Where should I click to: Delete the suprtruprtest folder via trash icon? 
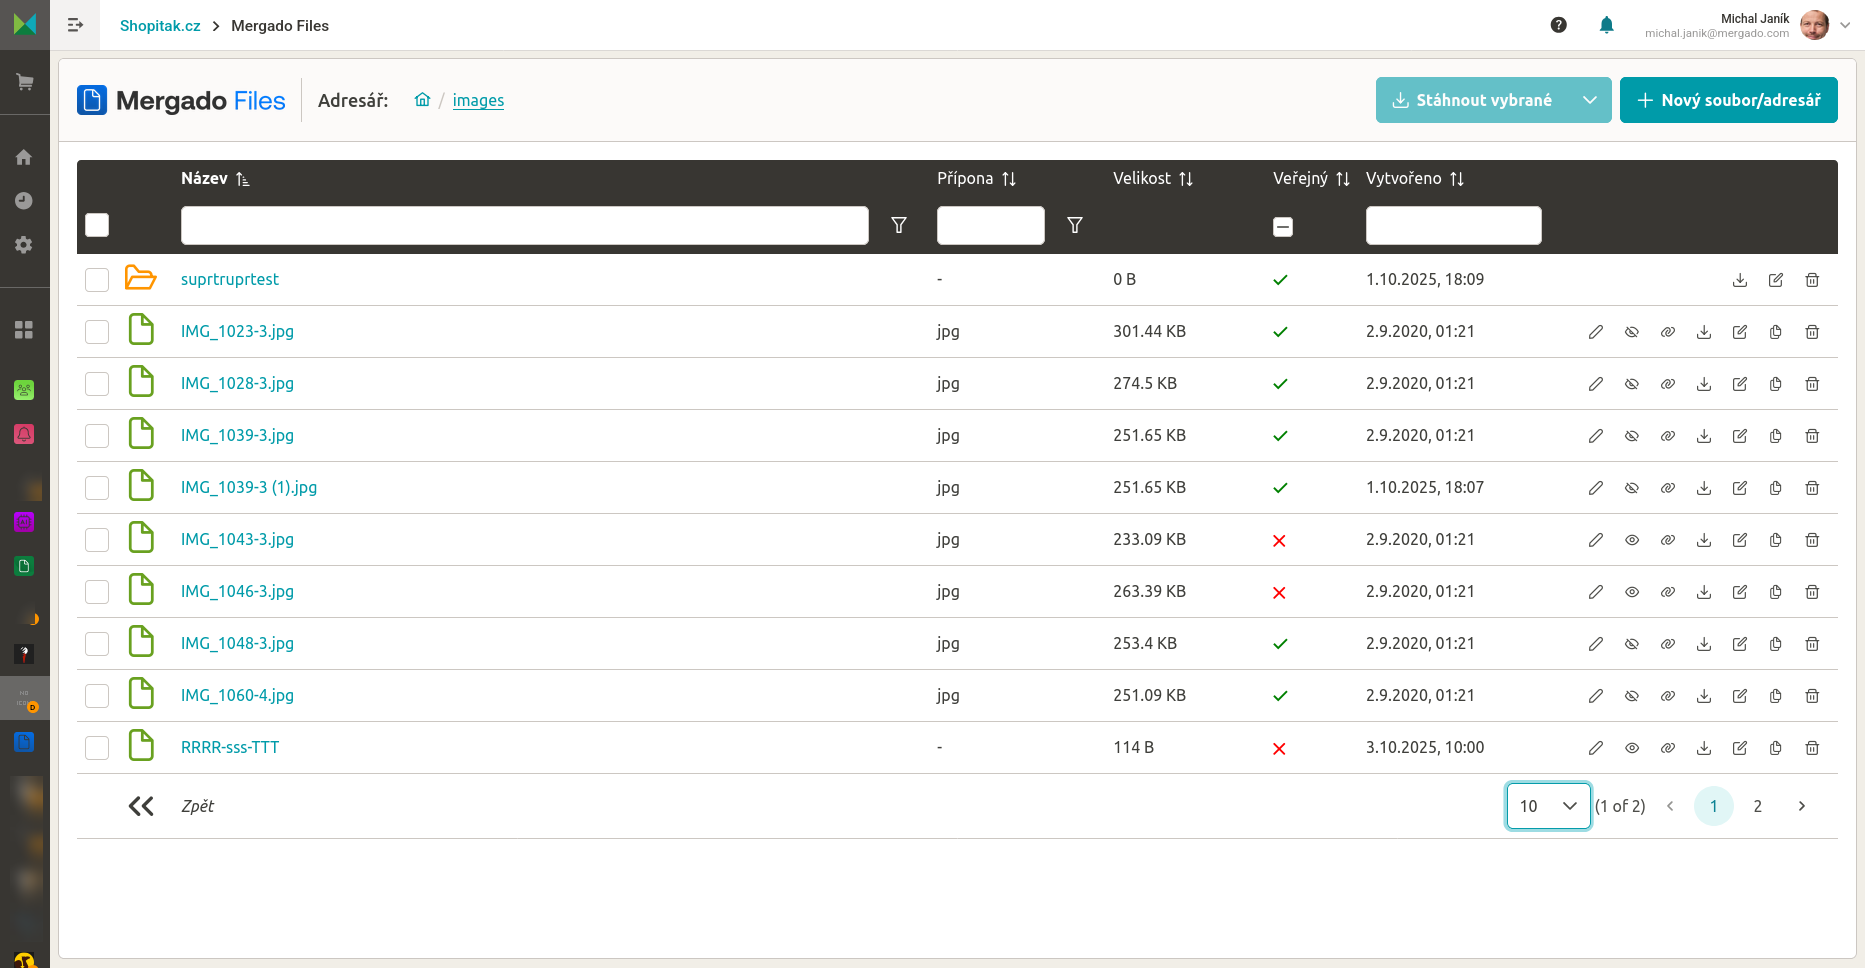pos(1811,280)
